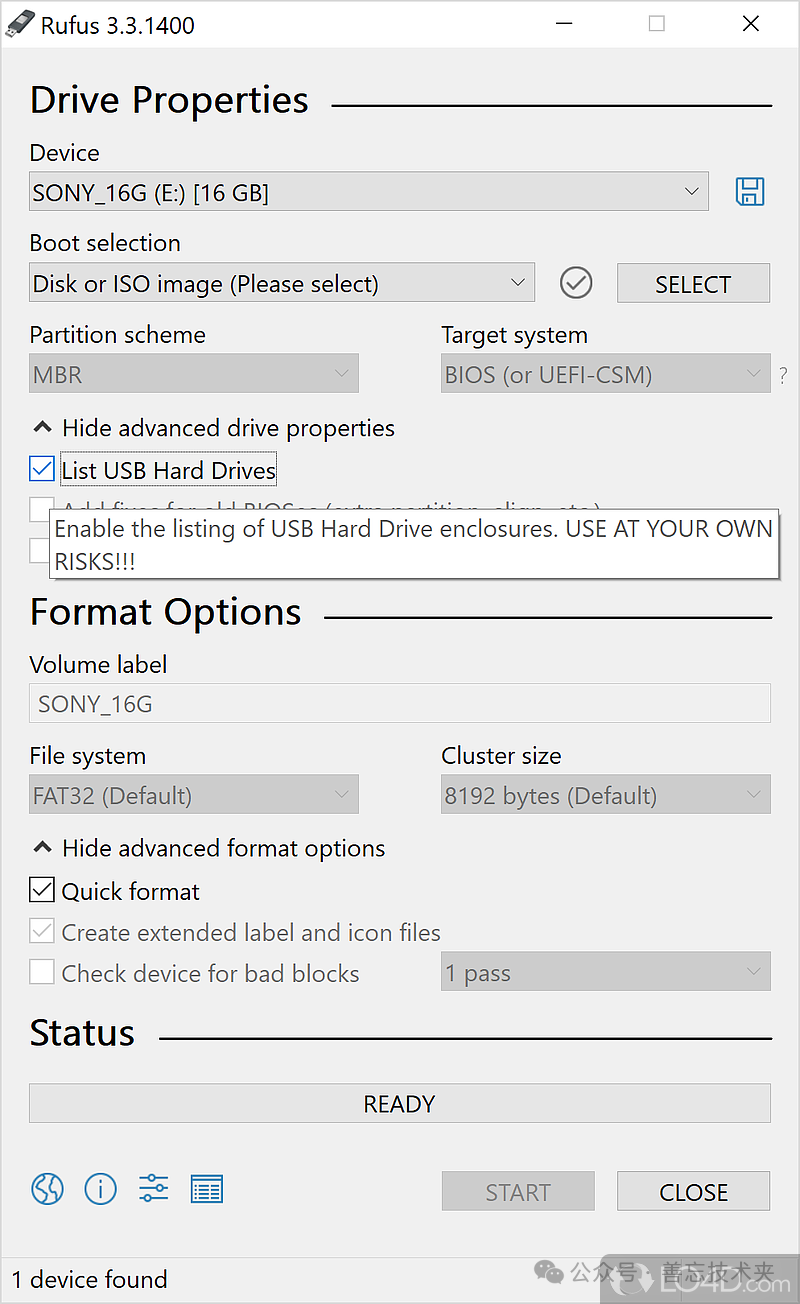Show the log list icon
This screenshot has width=800, height=1304.
point(207,1189)
